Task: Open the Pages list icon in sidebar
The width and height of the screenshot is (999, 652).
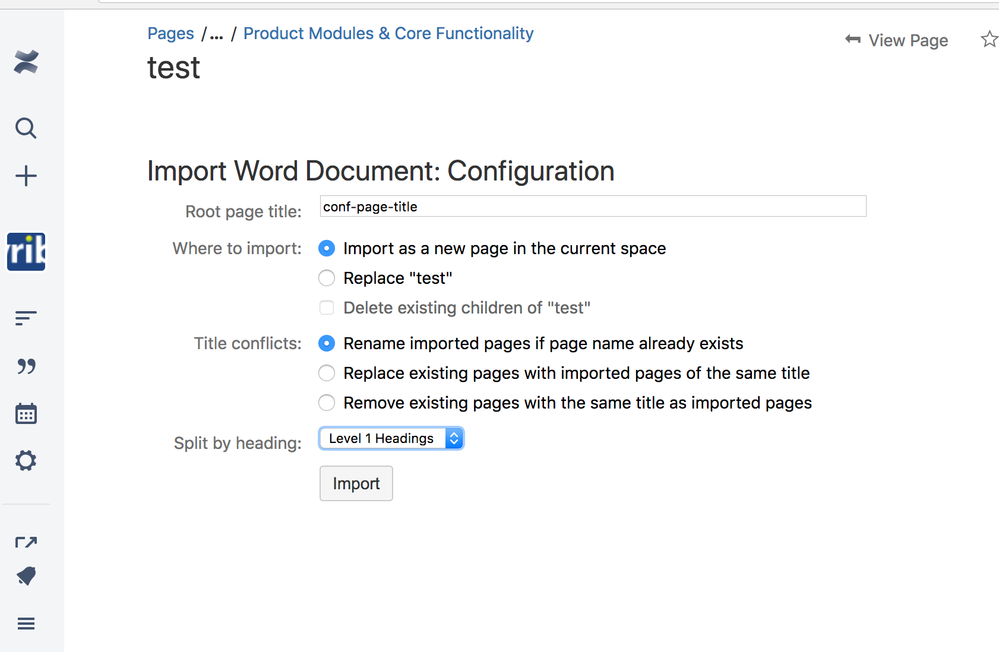Action: [26, 318]
